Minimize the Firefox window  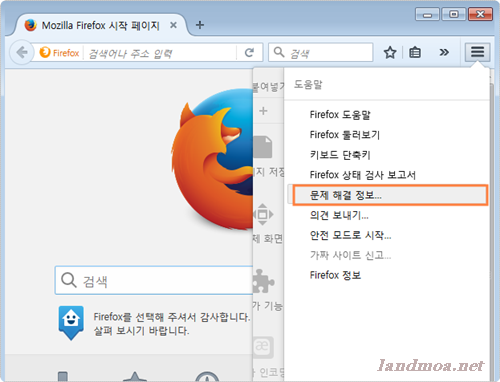(x=427, y=15)
